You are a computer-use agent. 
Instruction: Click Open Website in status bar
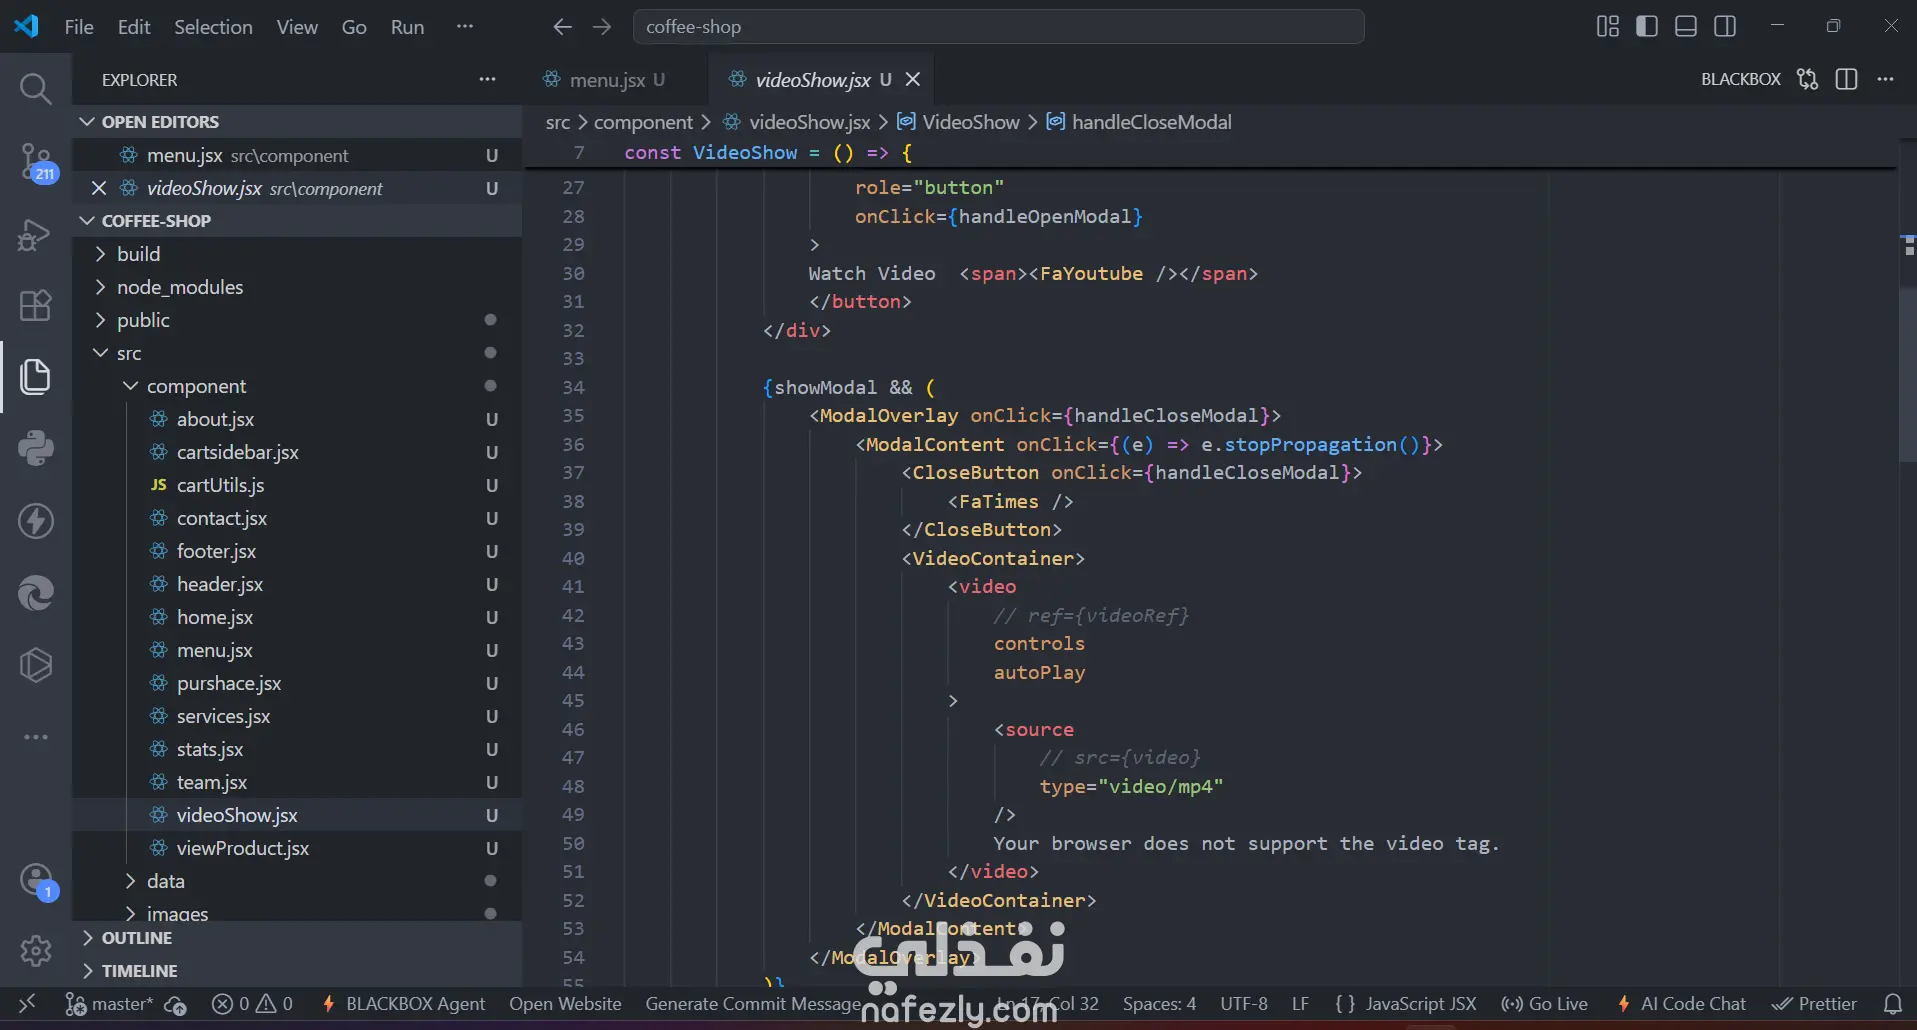pos(565,1003)
